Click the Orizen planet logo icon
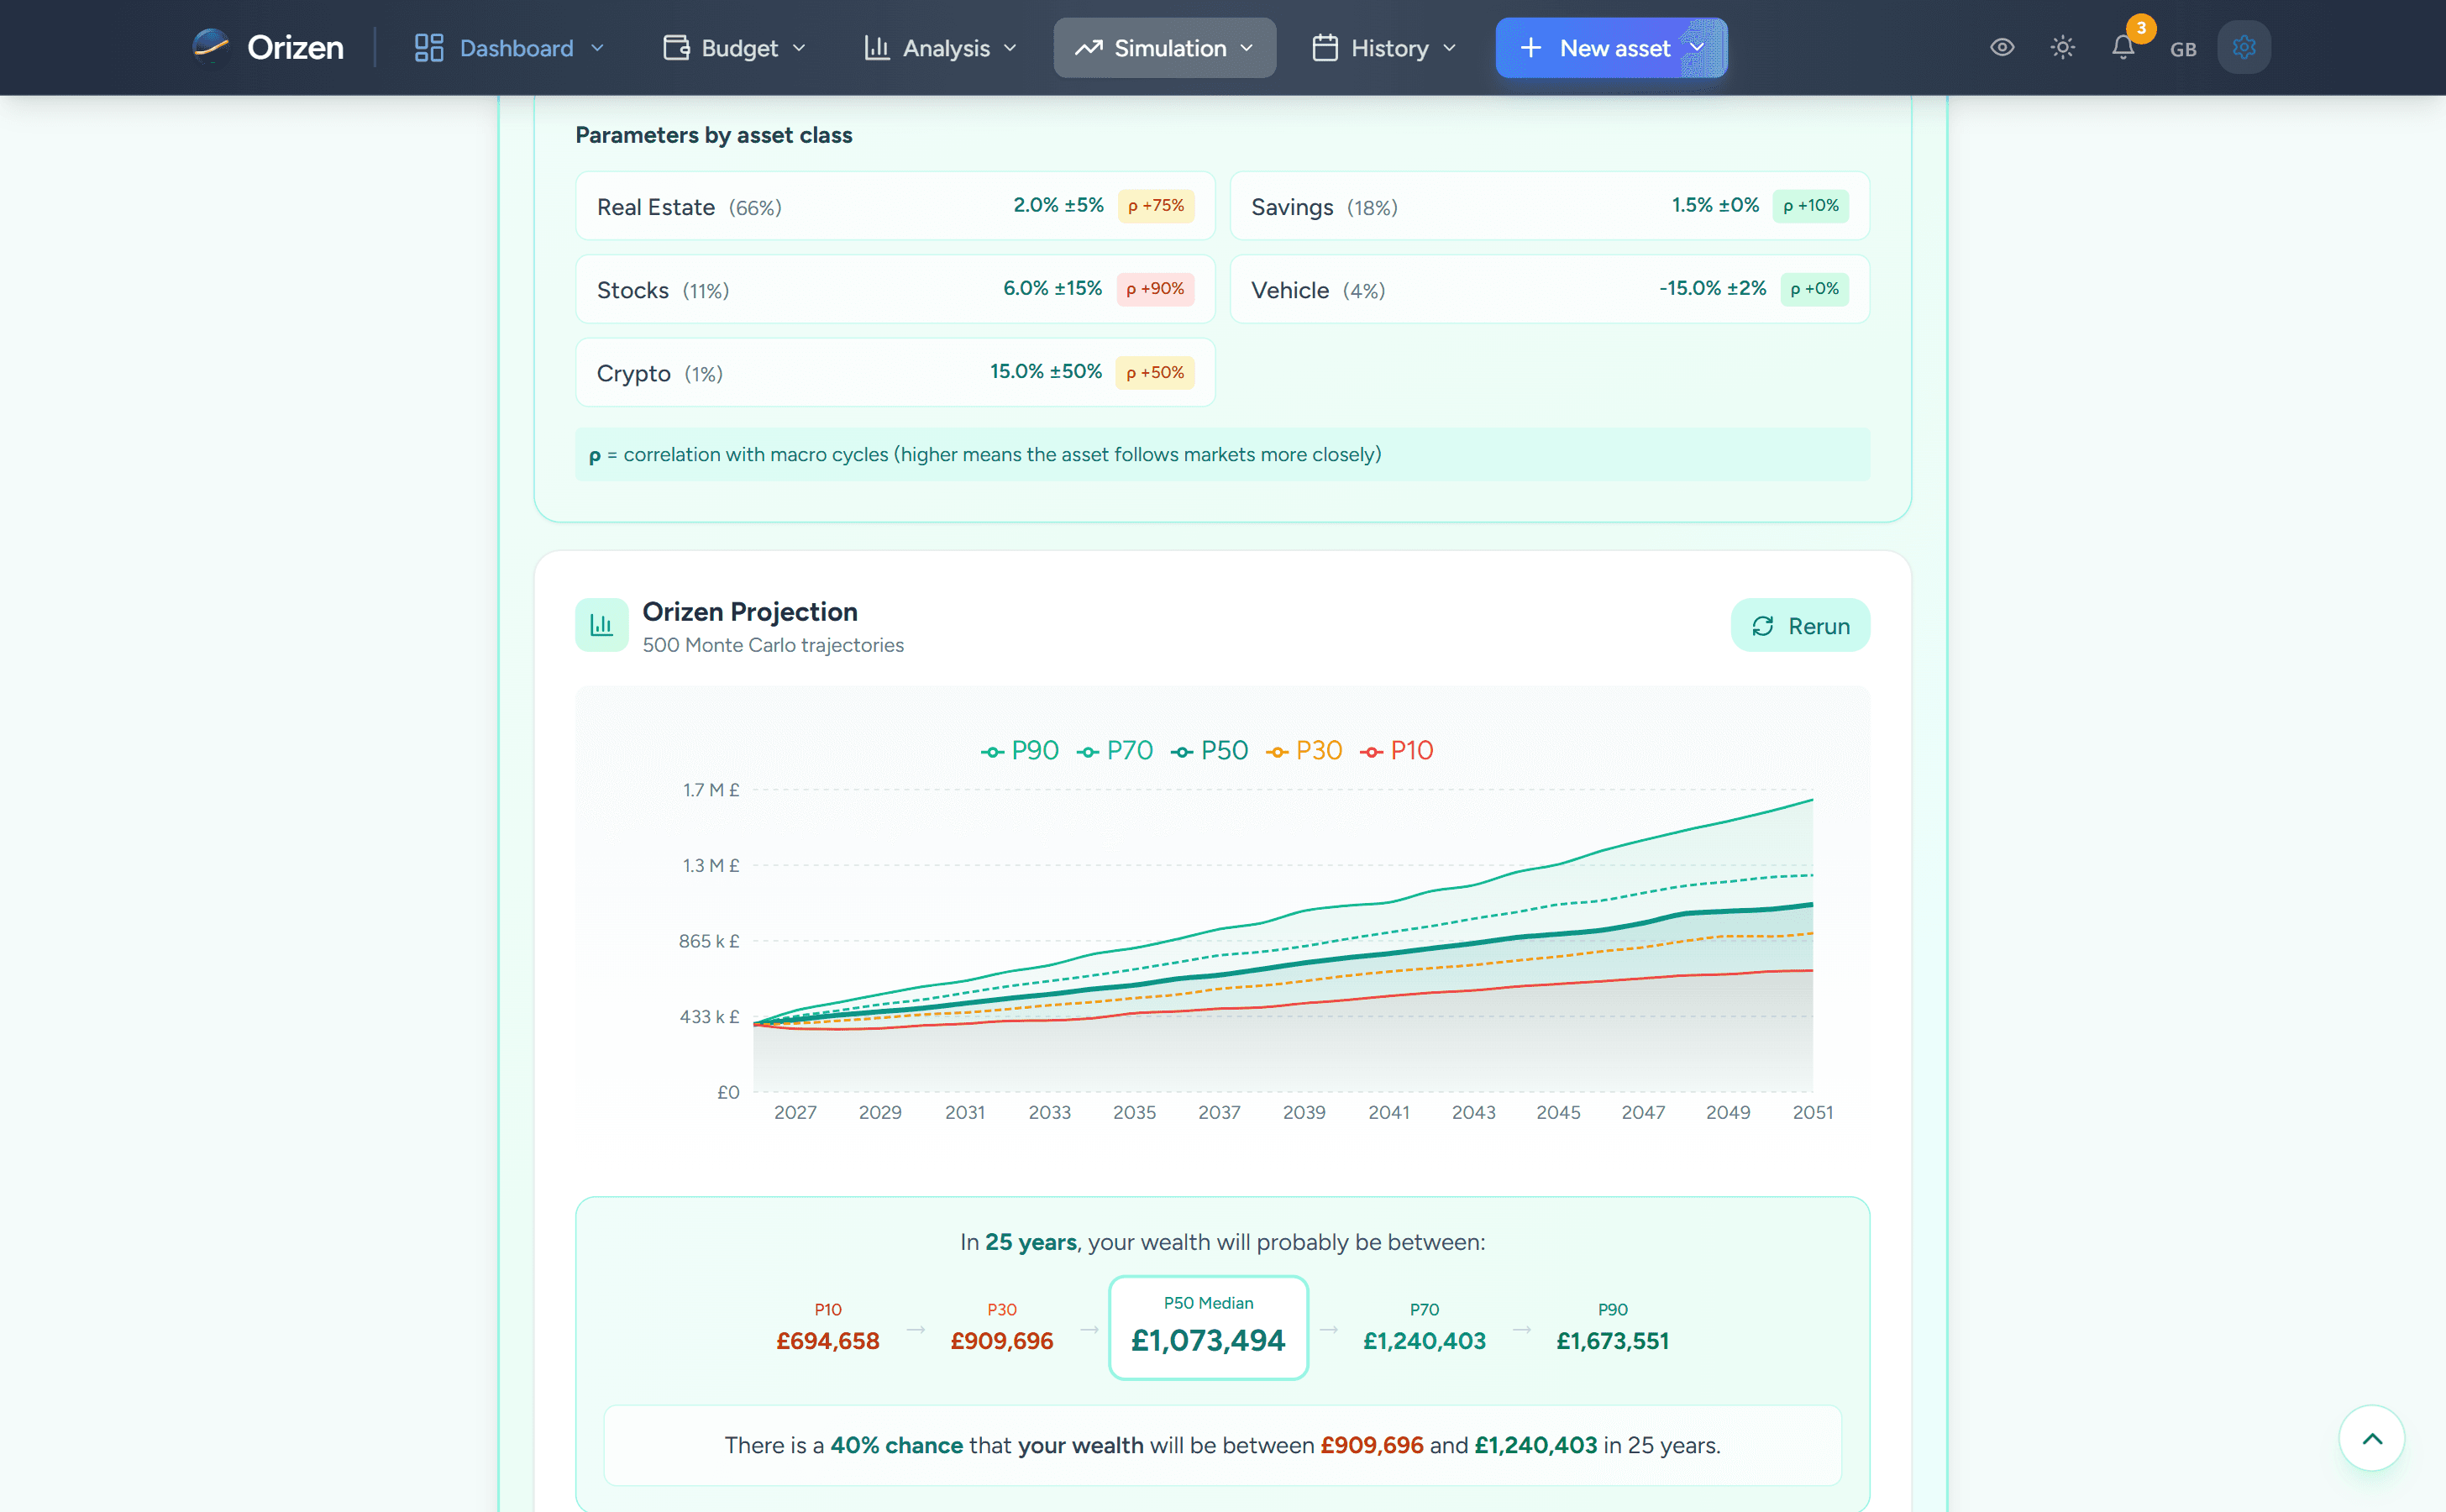The image size is (2446, 1512). 211,47
